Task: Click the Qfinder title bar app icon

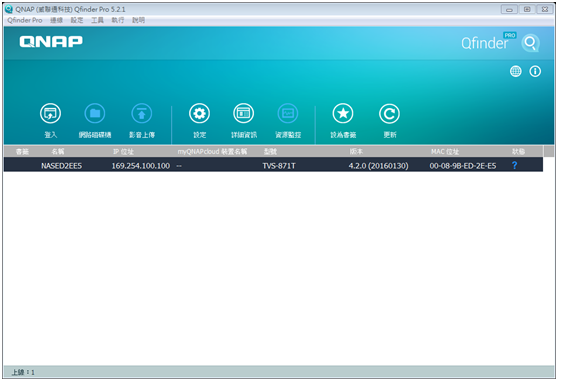Action: (9, 9)
